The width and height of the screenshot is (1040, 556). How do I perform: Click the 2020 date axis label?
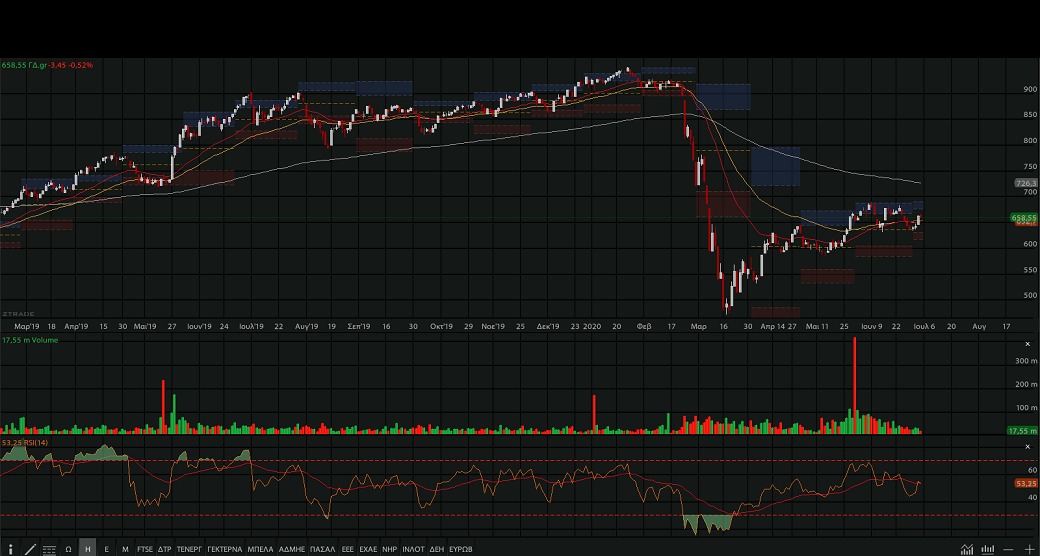pos(592,326)
